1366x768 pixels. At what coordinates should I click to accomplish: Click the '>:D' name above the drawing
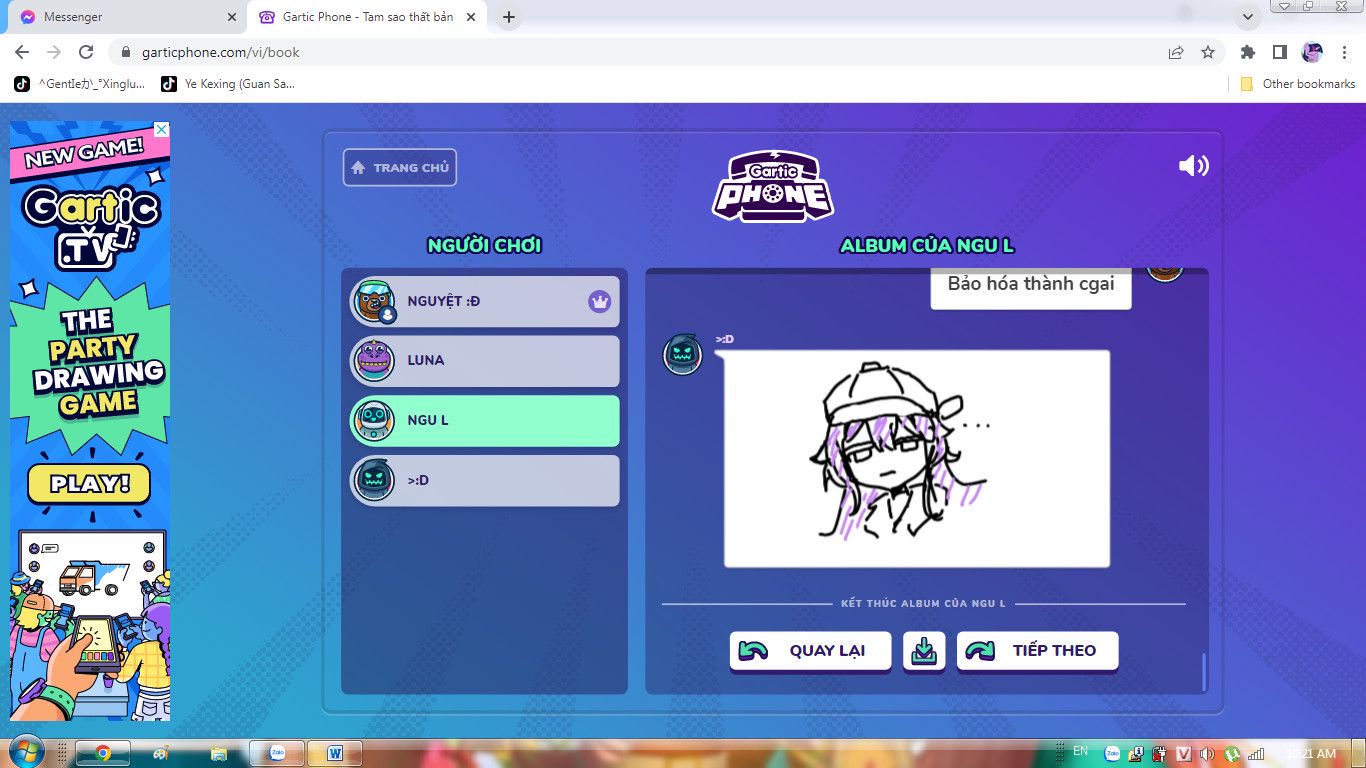coord(725,340)
